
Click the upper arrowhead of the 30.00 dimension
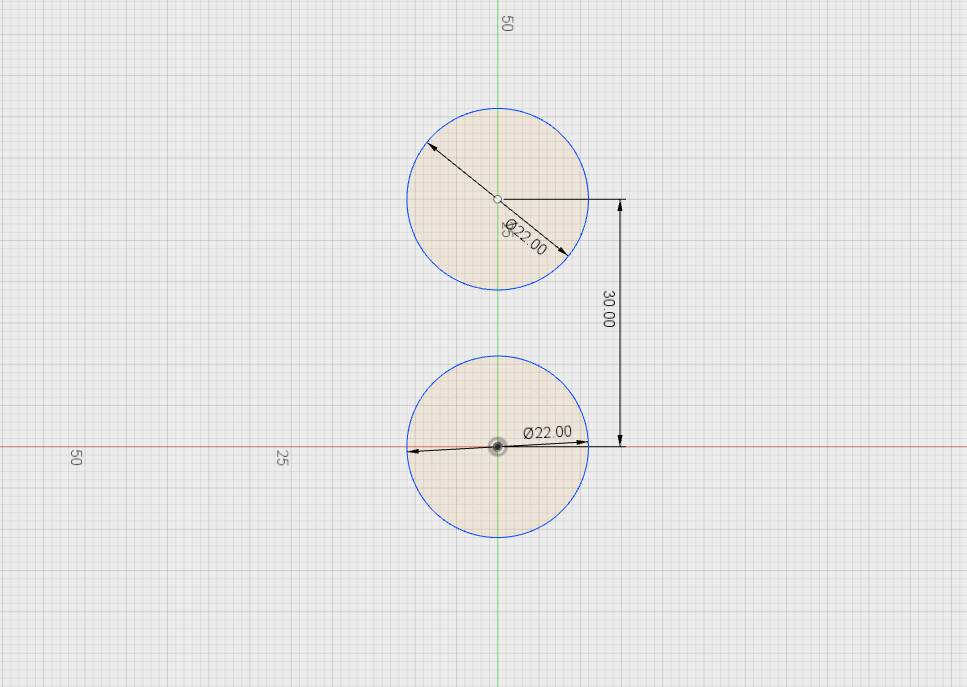tap(621, 204)
